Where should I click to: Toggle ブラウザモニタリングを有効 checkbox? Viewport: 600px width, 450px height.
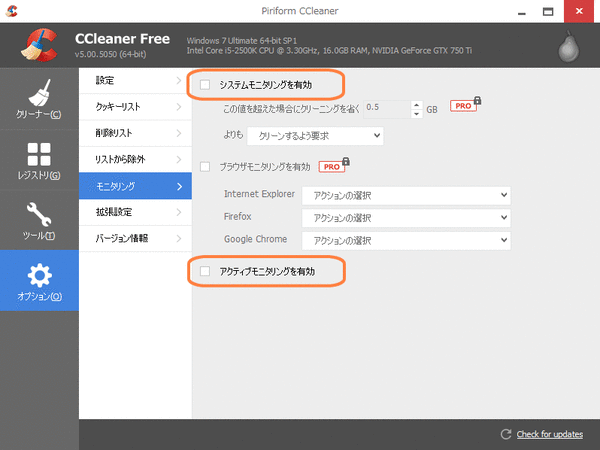tap(205, 166)
